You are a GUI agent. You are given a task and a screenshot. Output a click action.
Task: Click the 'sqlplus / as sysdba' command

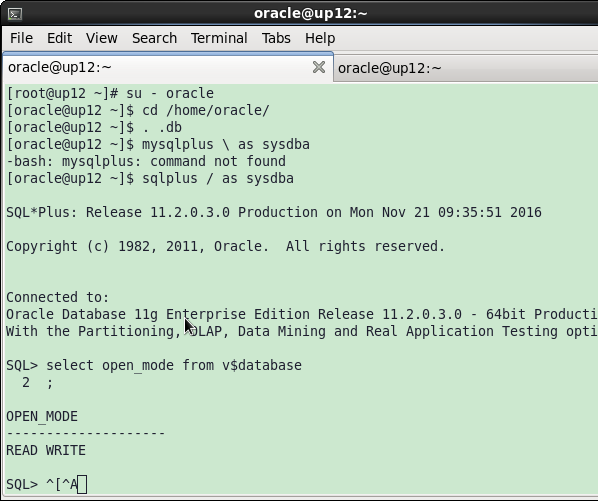pos(218,178)
